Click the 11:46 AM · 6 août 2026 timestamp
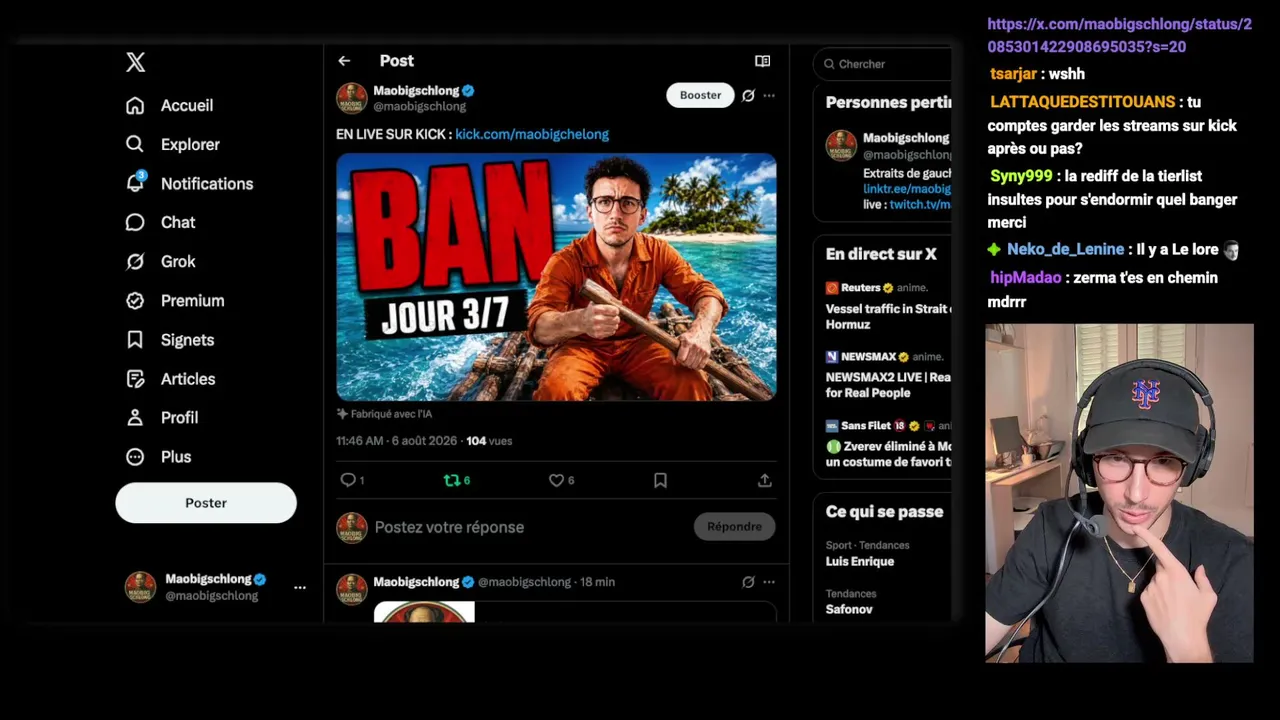Viewport: 1280px width, 720px height. (397, 441)
